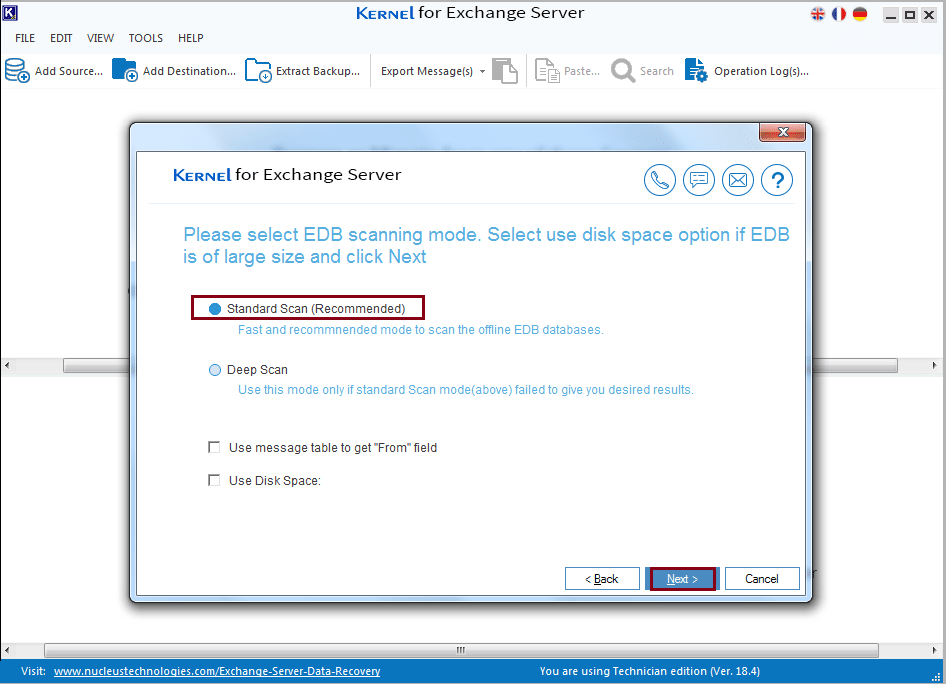The height and width of the screenshot is (684, 946).
Task: Click the "Fast and recommnended mode" description text
Action: (x=421, y=330)
